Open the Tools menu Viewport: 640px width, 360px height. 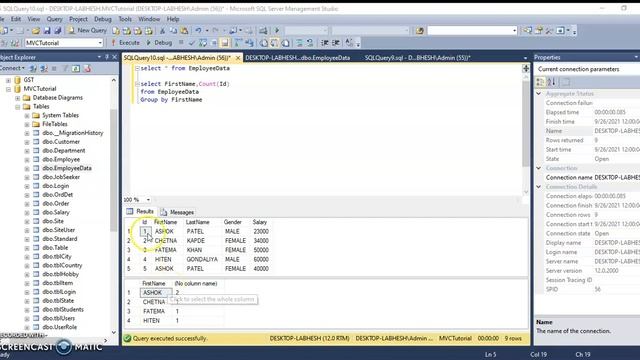point(125,19)
